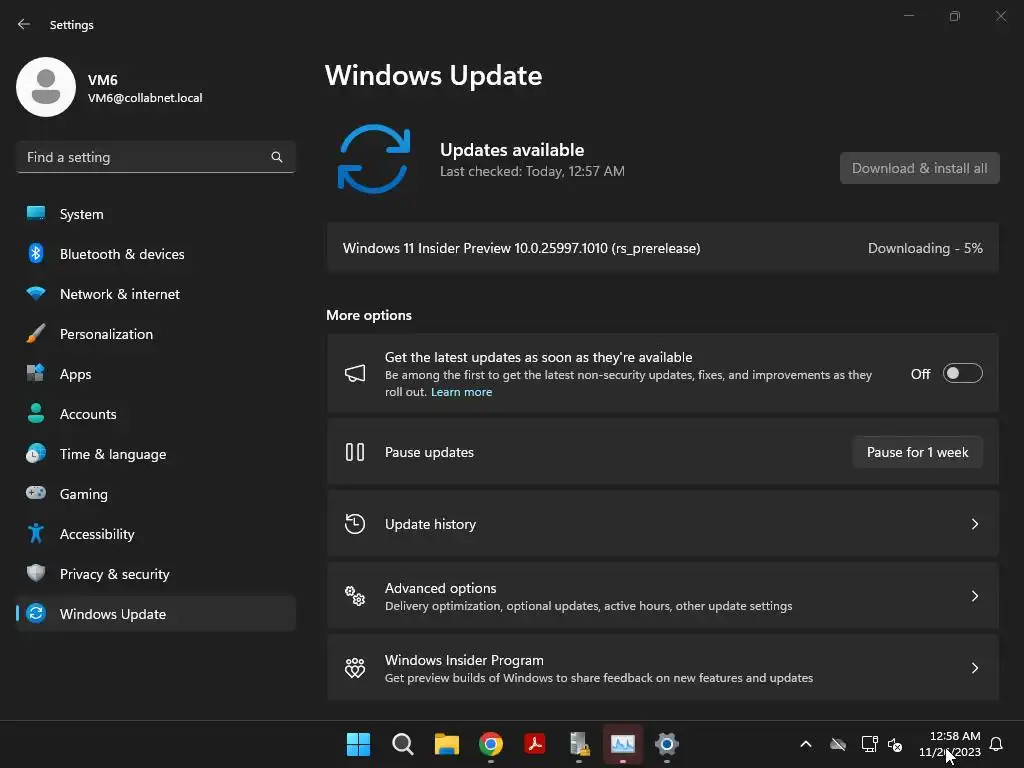The height and width of the screenshot is (768, 1024).
Task: Open System settings page
Action: 156,214
